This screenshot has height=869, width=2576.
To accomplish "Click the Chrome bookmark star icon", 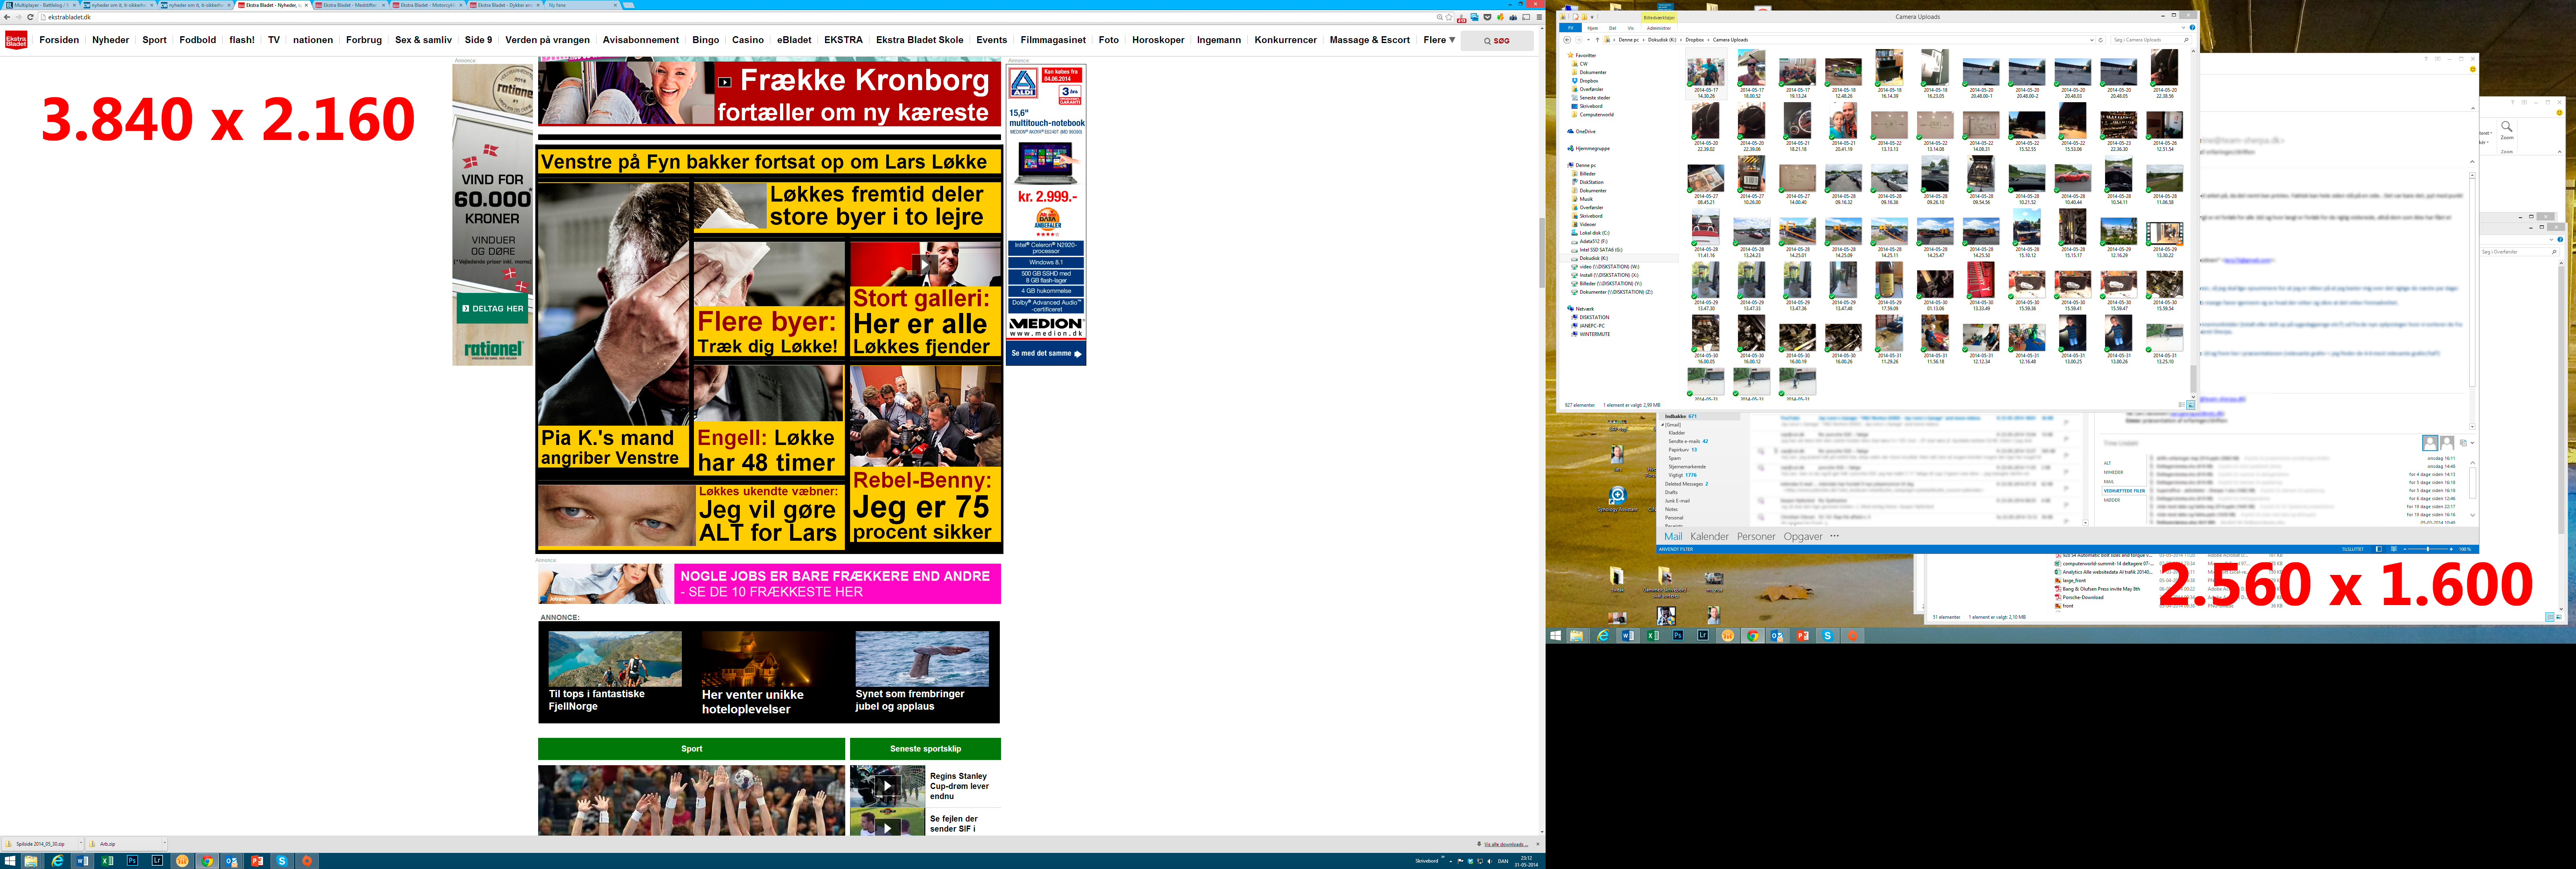I will click(1449, 17).
